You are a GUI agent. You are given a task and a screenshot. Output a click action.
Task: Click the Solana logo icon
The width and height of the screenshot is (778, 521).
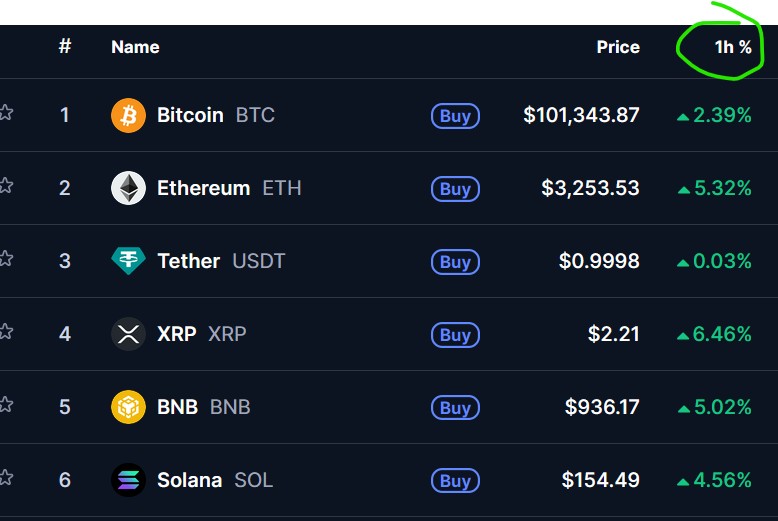(x=128, y=480)
